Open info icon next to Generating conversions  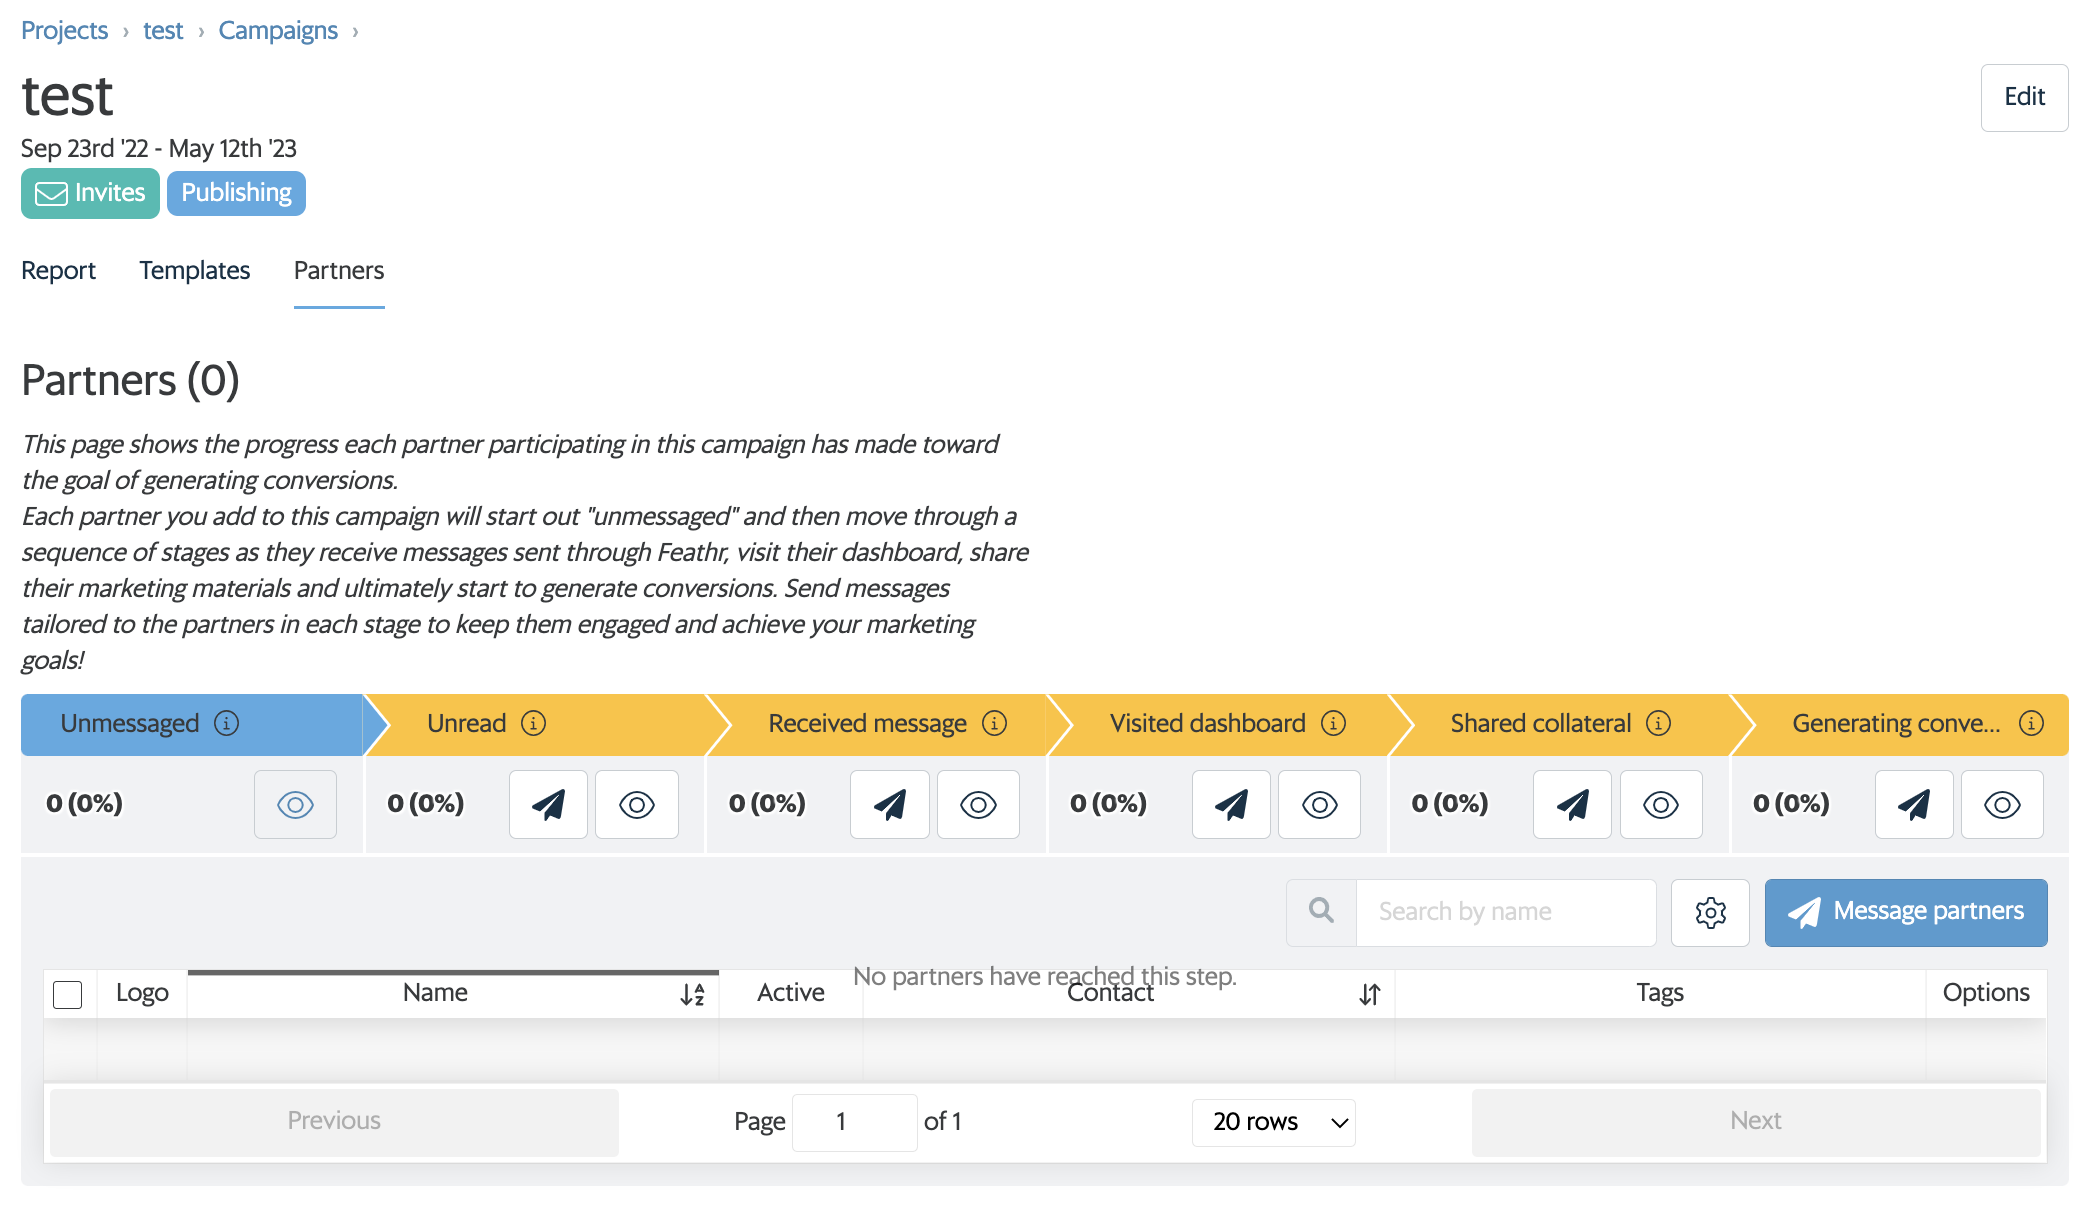(x=2031, y=723)
